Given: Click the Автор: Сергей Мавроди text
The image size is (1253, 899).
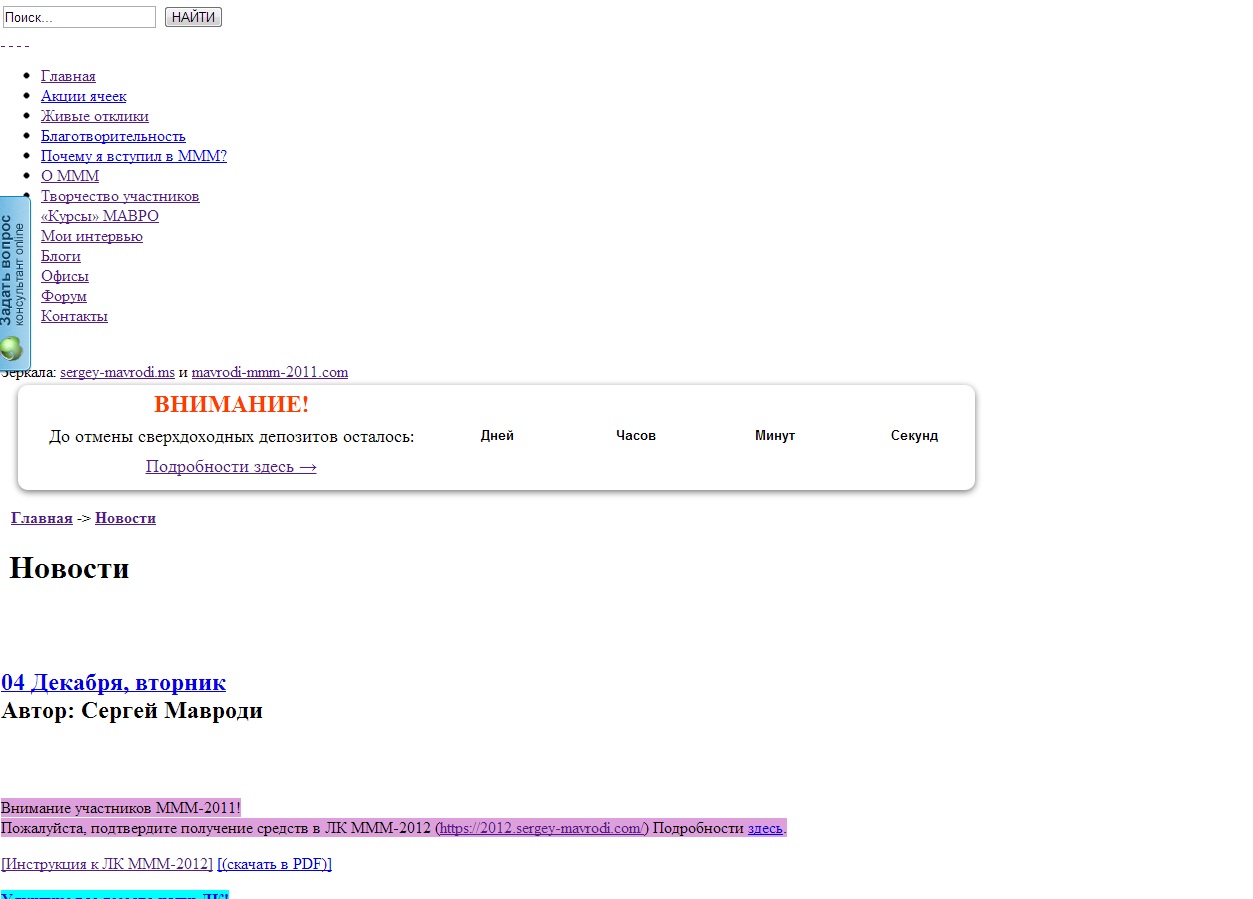Looking at the screenshot, I should [x=132, y=711].
